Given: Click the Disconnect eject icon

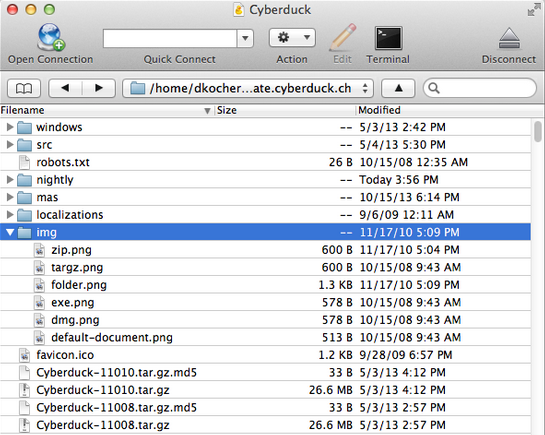Looking at the screenshot, I should pyautogui.click(x=509, y=38).
